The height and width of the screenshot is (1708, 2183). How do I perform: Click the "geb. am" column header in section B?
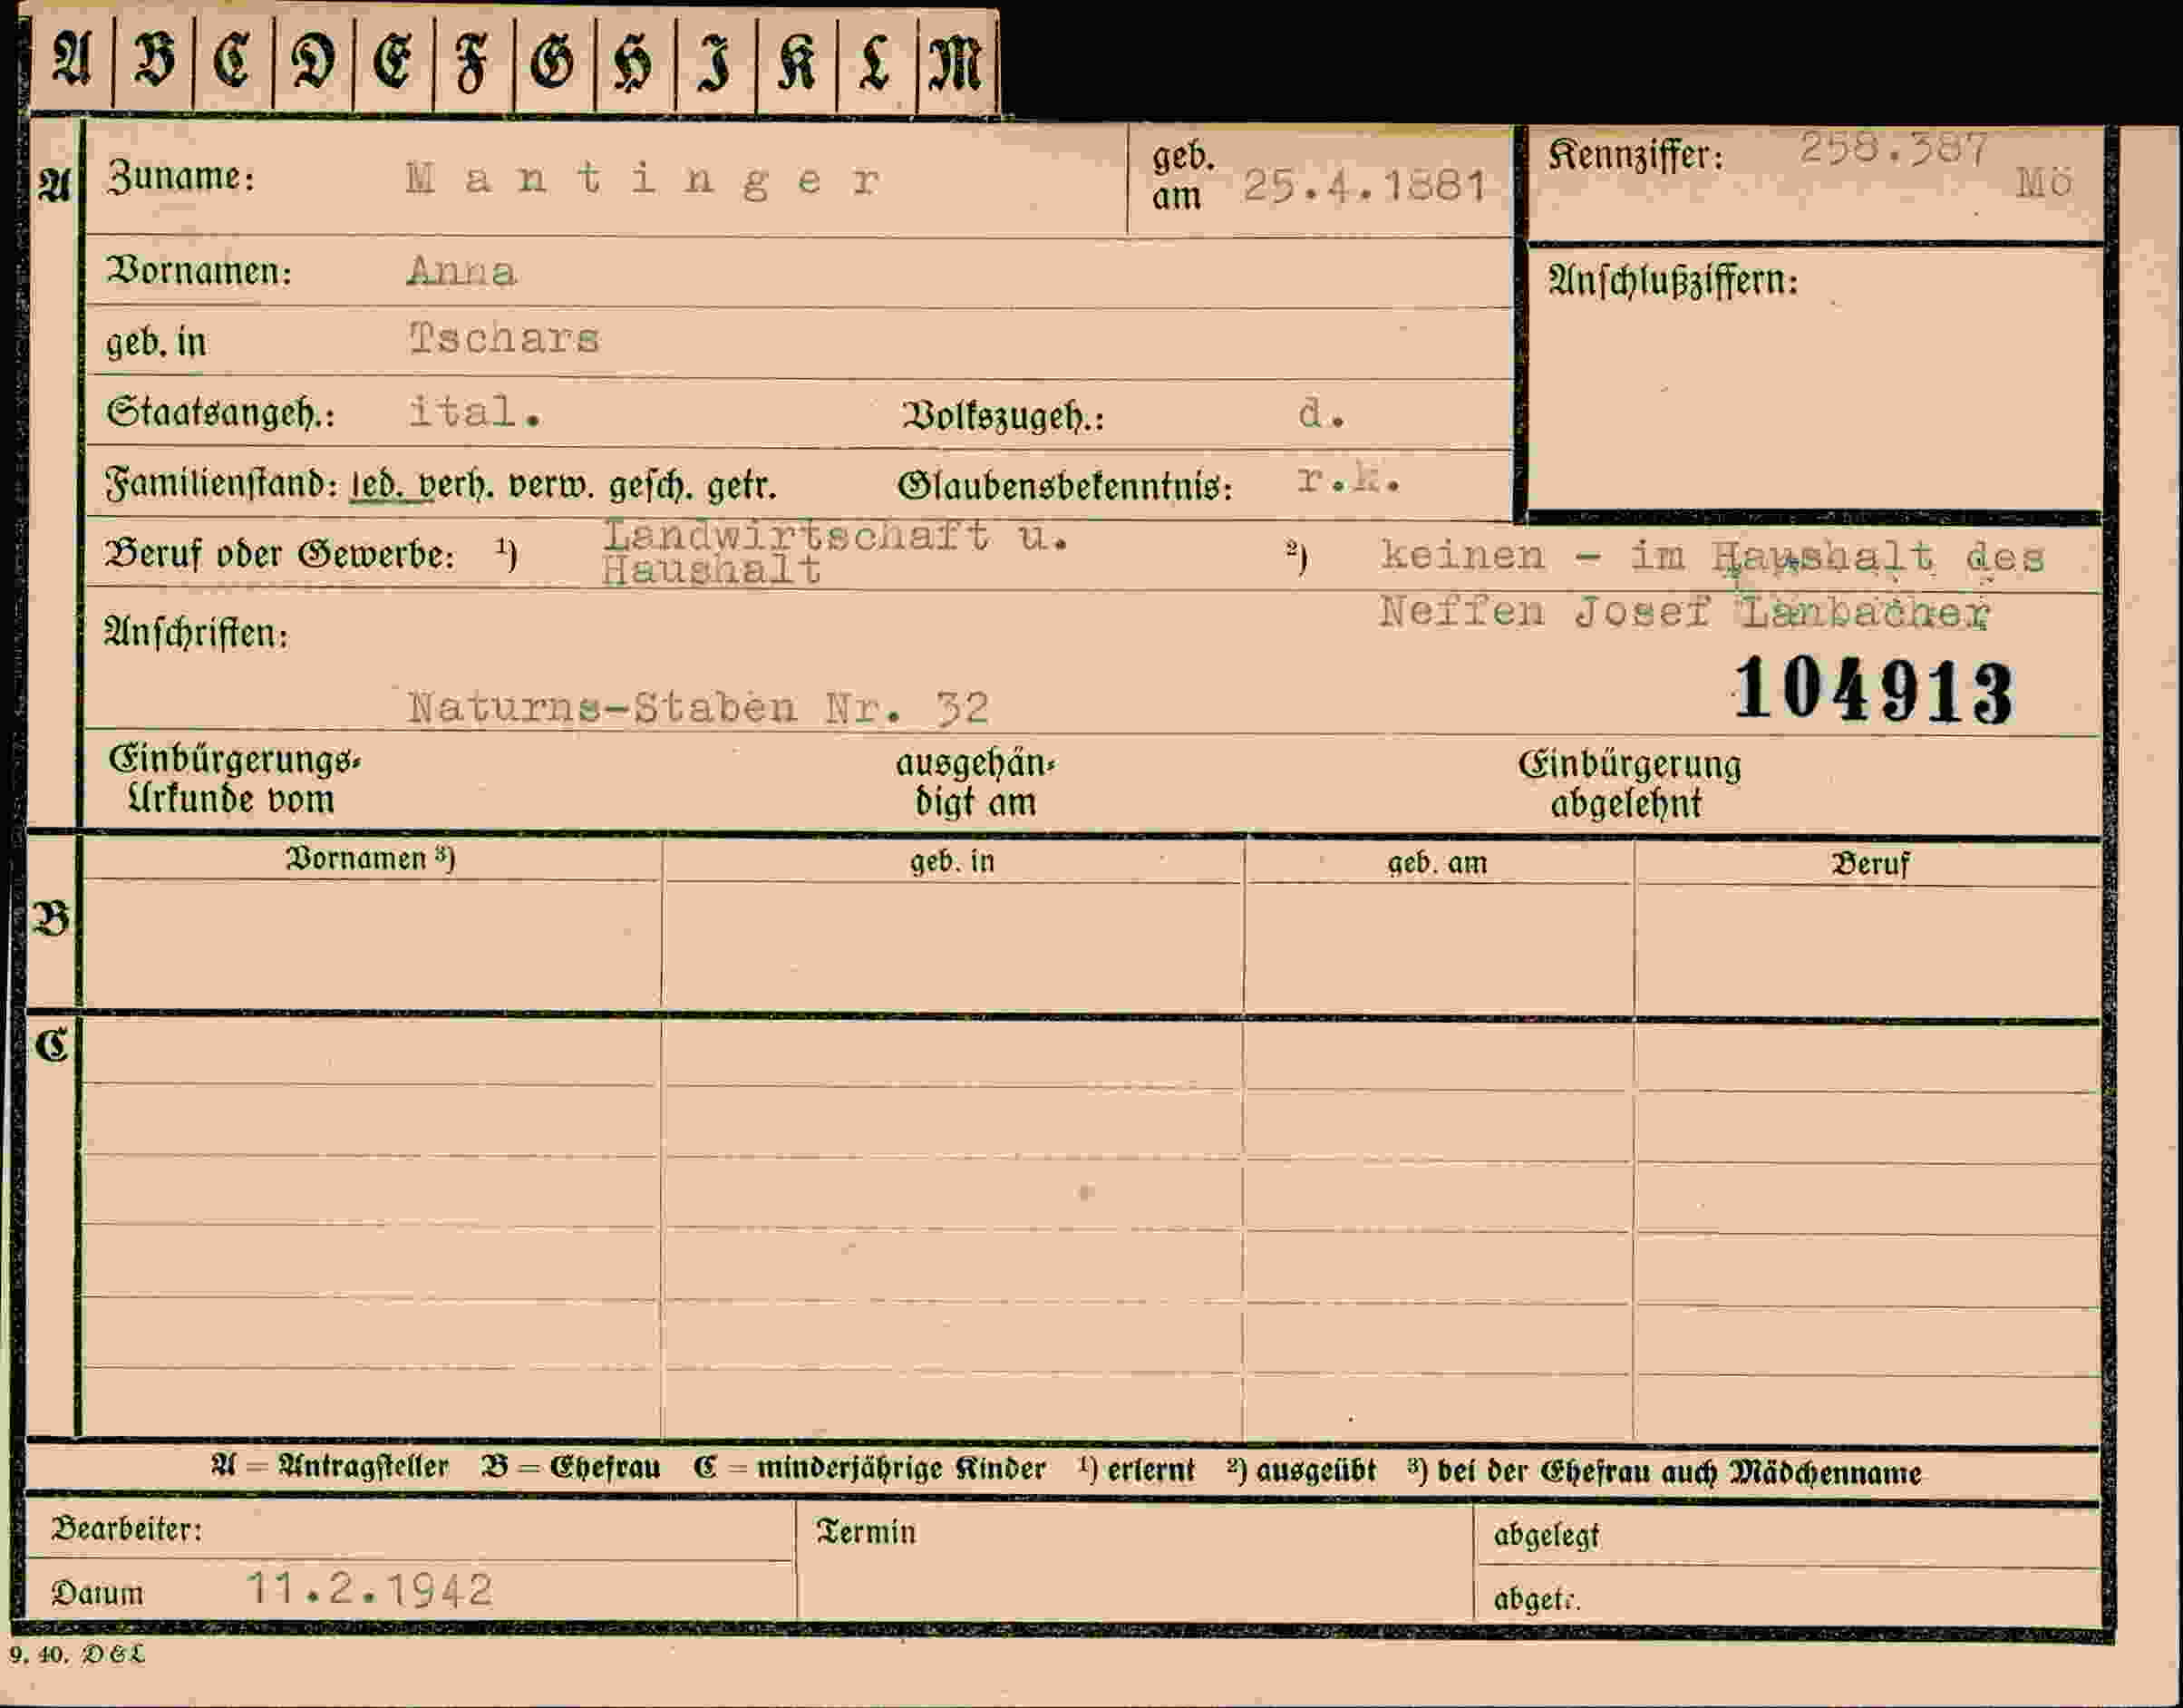coord(1437,863)
